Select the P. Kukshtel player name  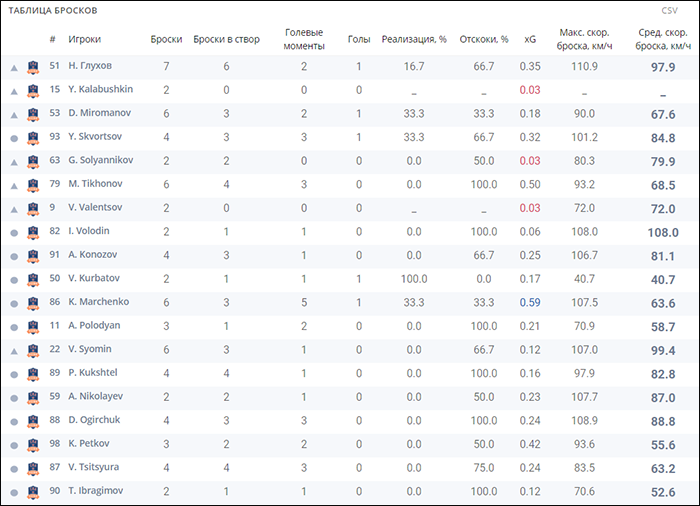(x=94, y=371)
